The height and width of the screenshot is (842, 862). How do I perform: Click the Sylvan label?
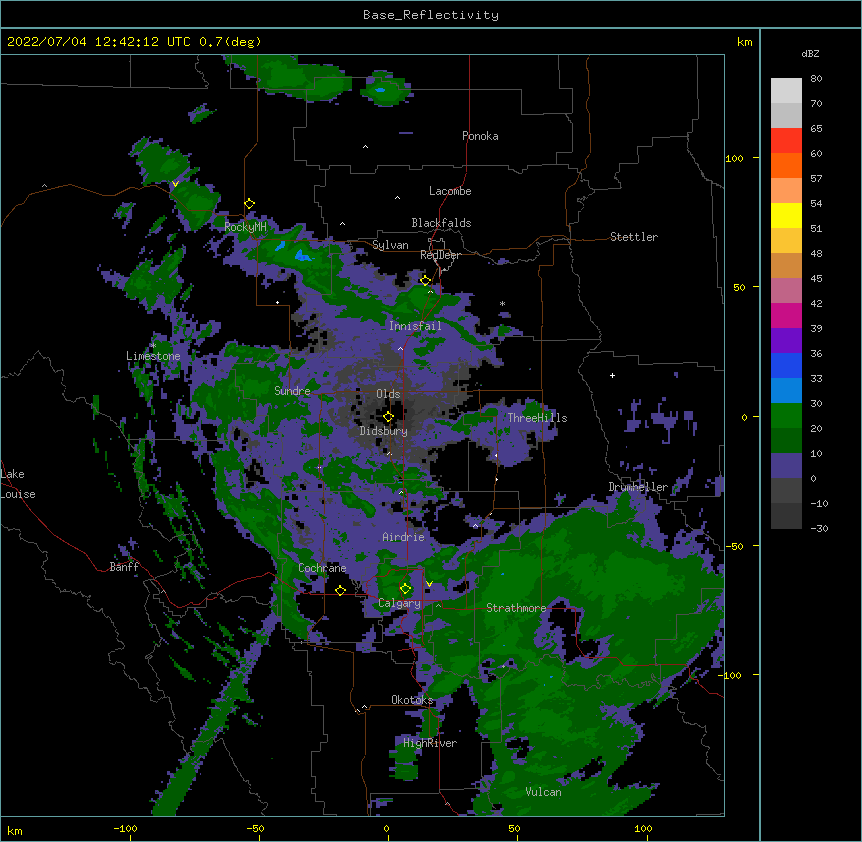(390, 245)
